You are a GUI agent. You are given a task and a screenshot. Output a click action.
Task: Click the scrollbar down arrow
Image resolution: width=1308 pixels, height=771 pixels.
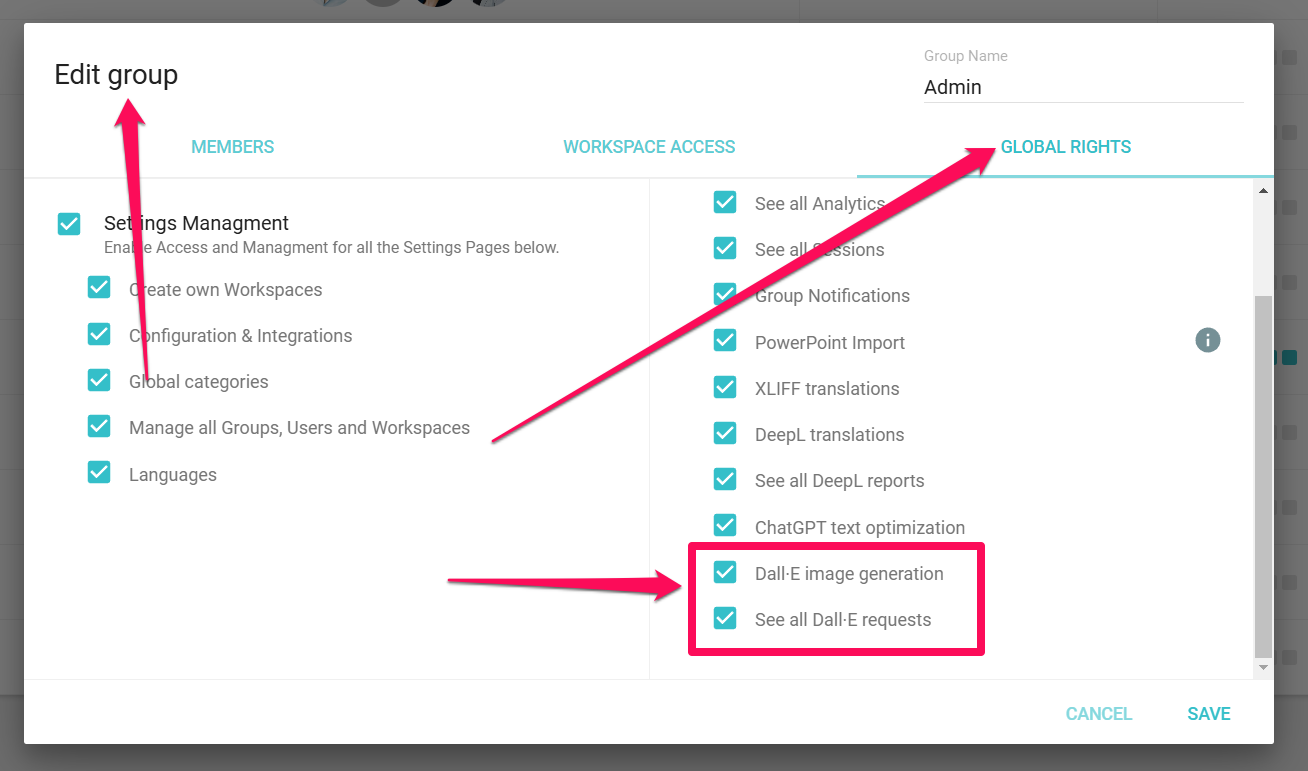[1264, 667]
